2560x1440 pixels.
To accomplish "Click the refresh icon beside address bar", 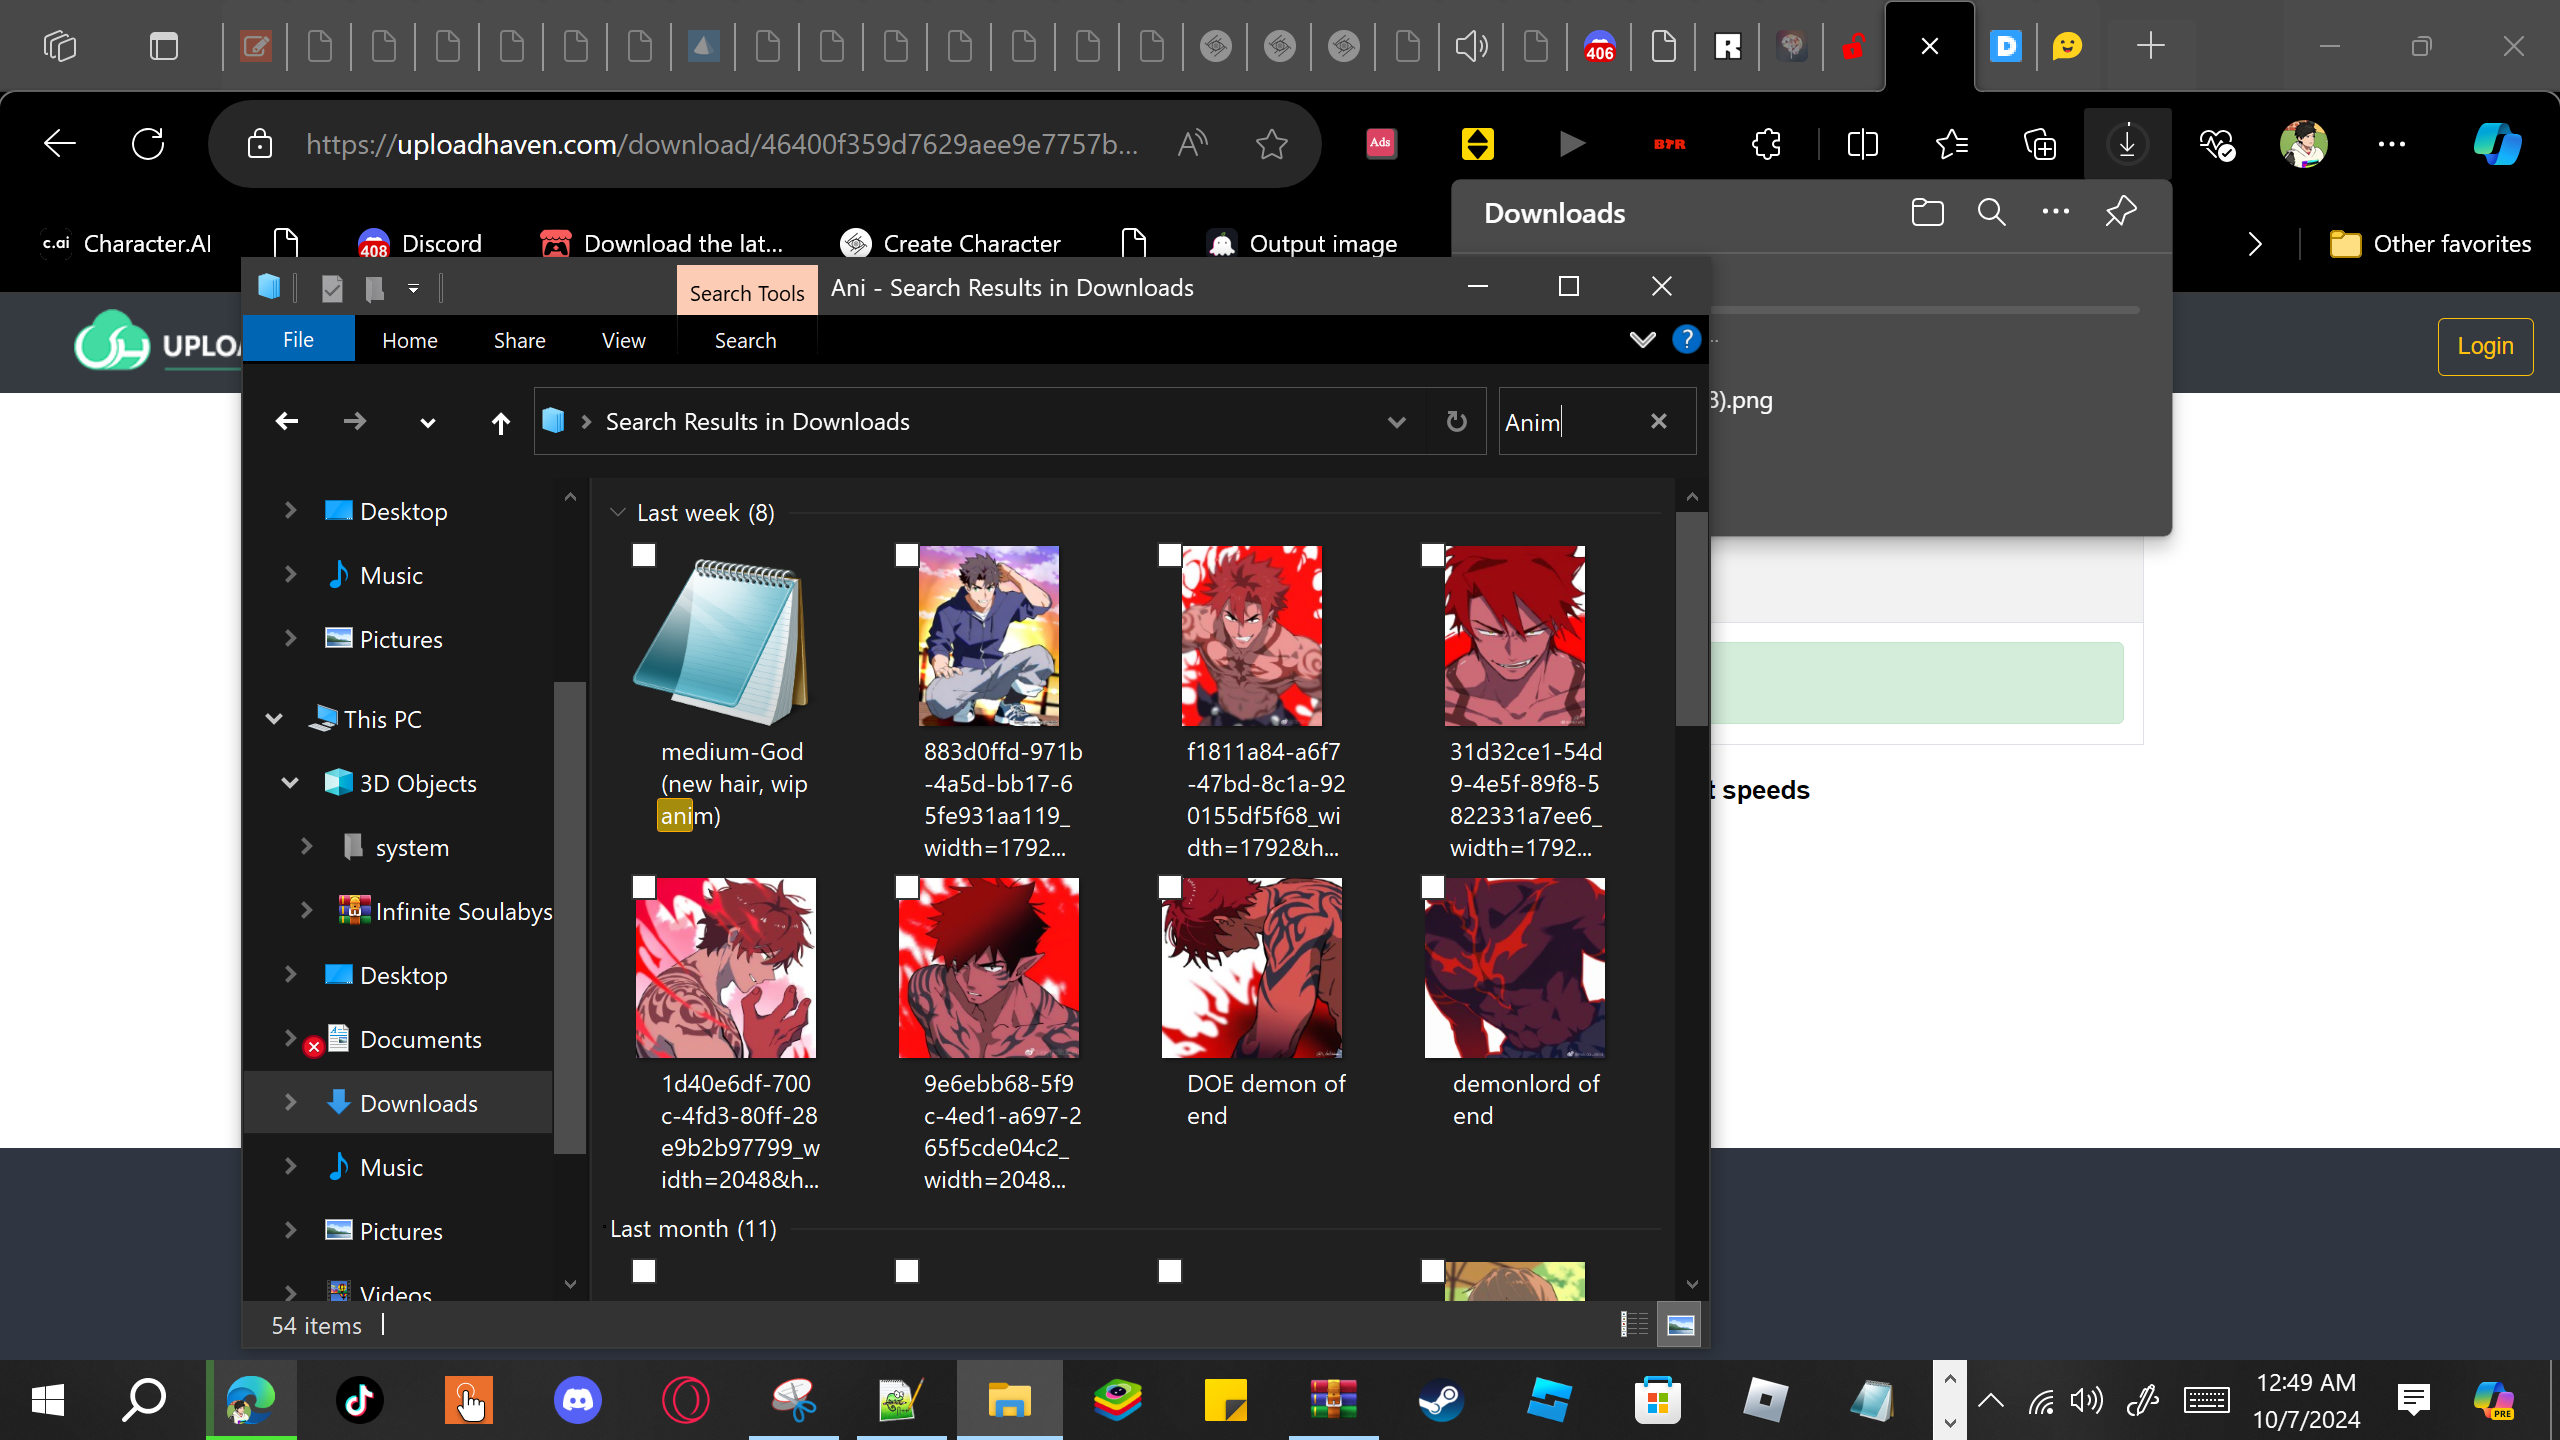I will [x=1456, y=422].
